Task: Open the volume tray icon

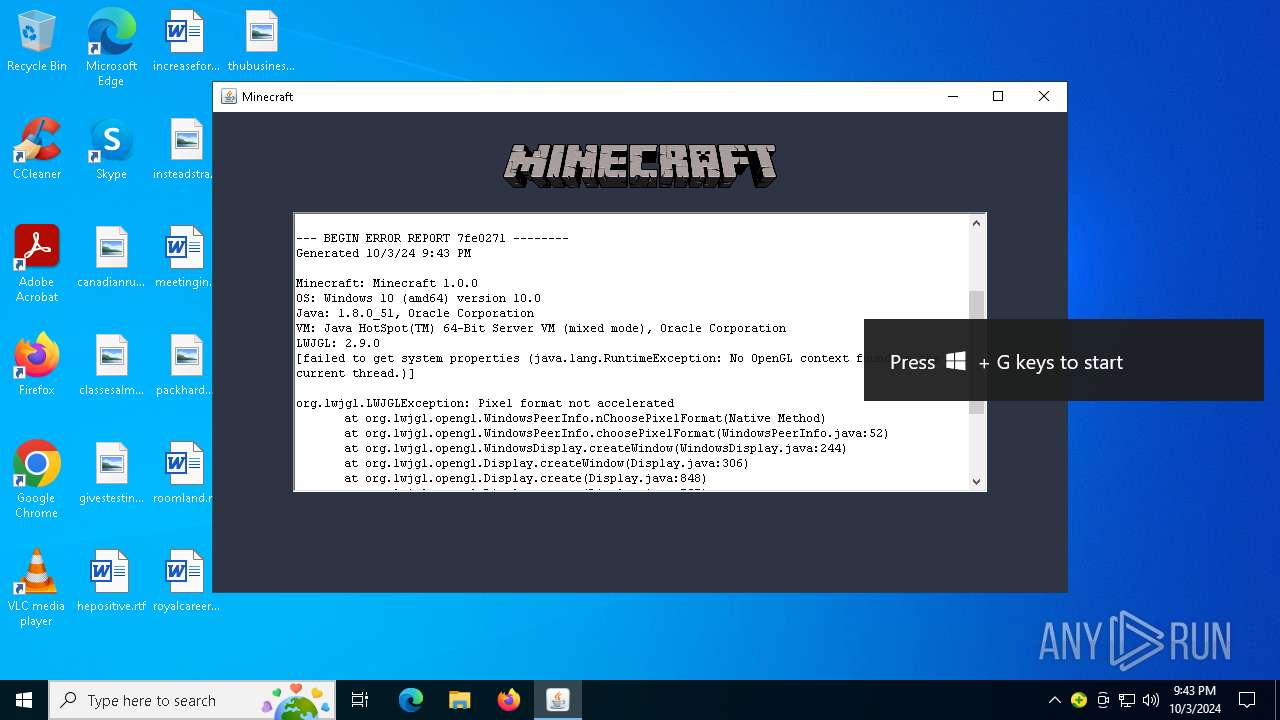Action: (1151, 700)
